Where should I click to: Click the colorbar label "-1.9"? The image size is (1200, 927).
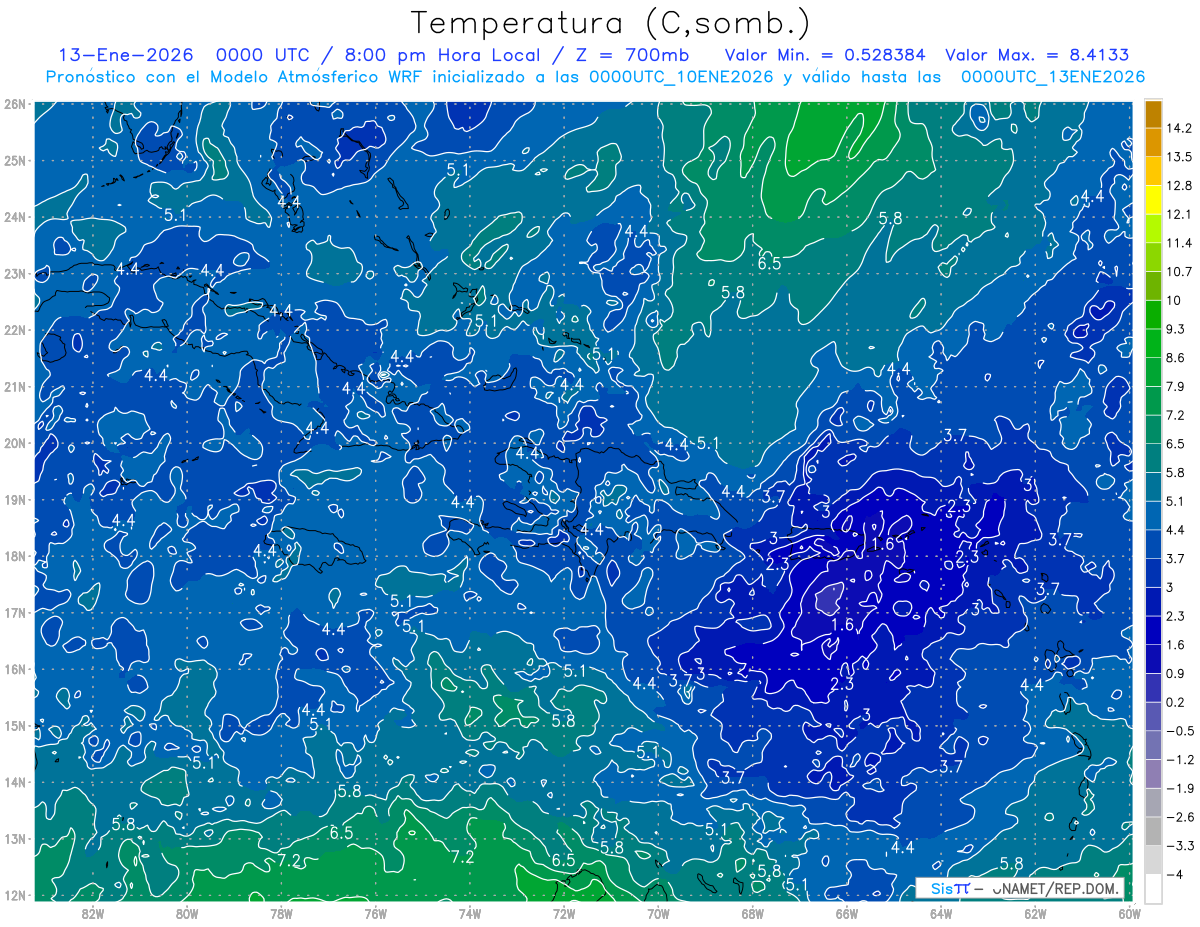click(1180, 789)
